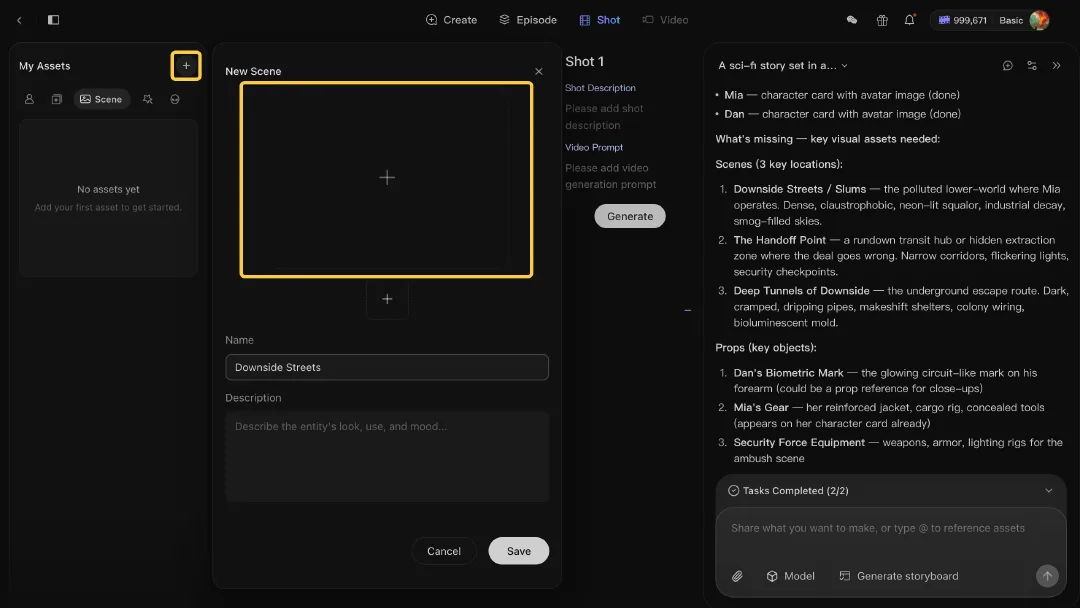Switch to the Episode tab
This screenshot has height=608, width=1080.
click(528, 20)
